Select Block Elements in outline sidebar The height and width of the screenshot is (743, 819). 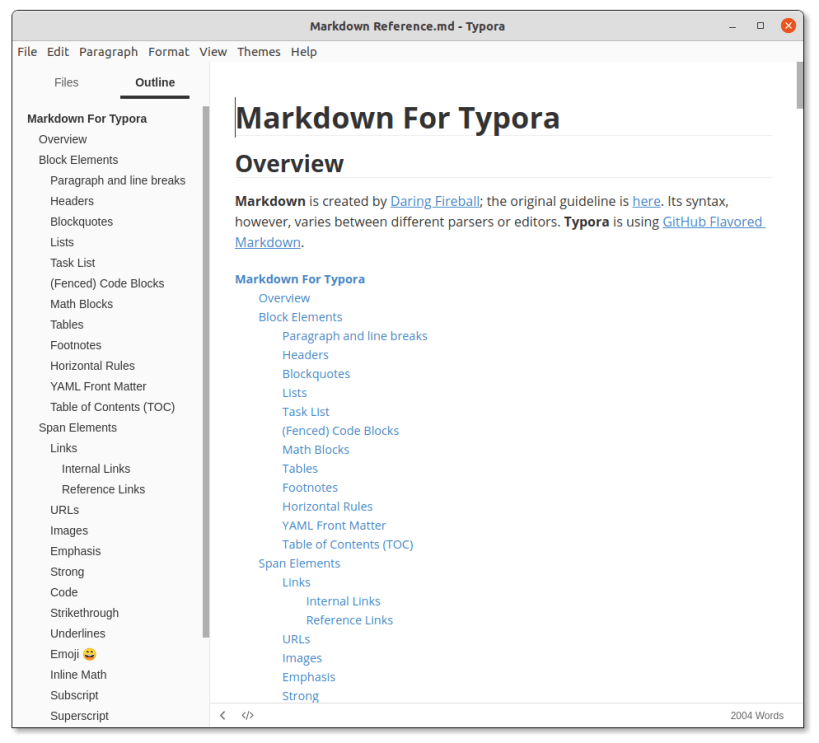78,160
